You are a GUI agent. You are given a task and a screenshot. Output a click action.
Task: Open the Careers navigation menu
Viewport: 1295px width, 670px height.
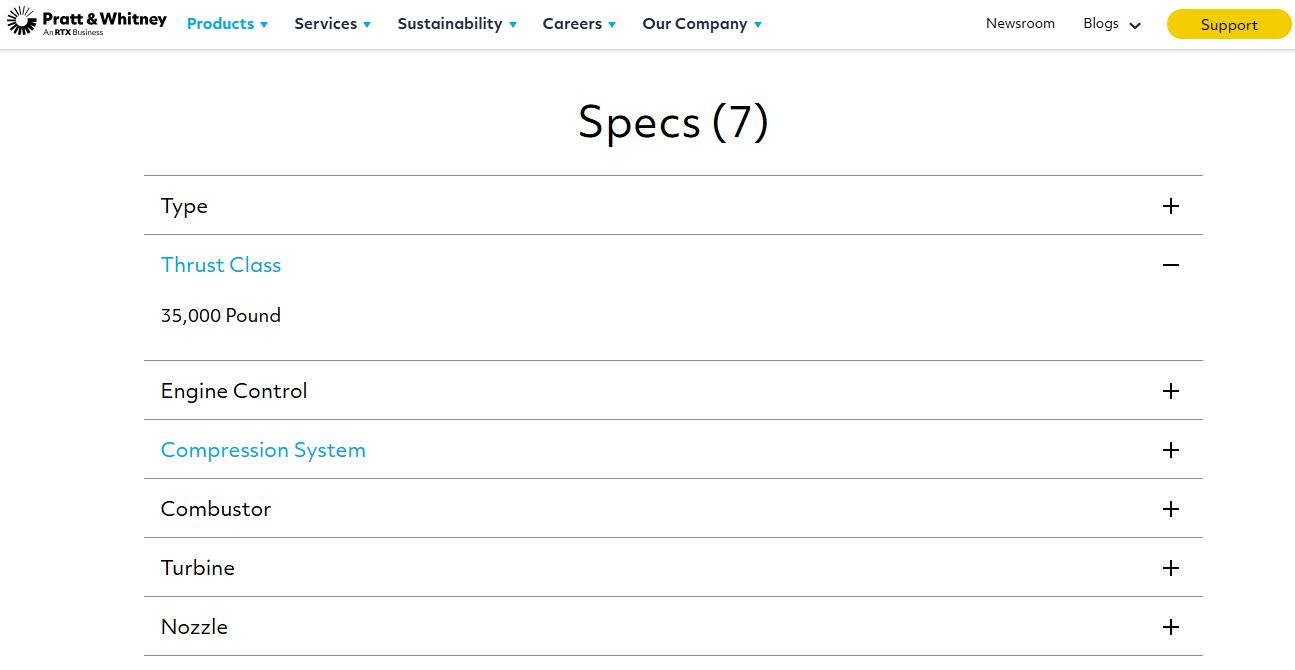(579, 24)
